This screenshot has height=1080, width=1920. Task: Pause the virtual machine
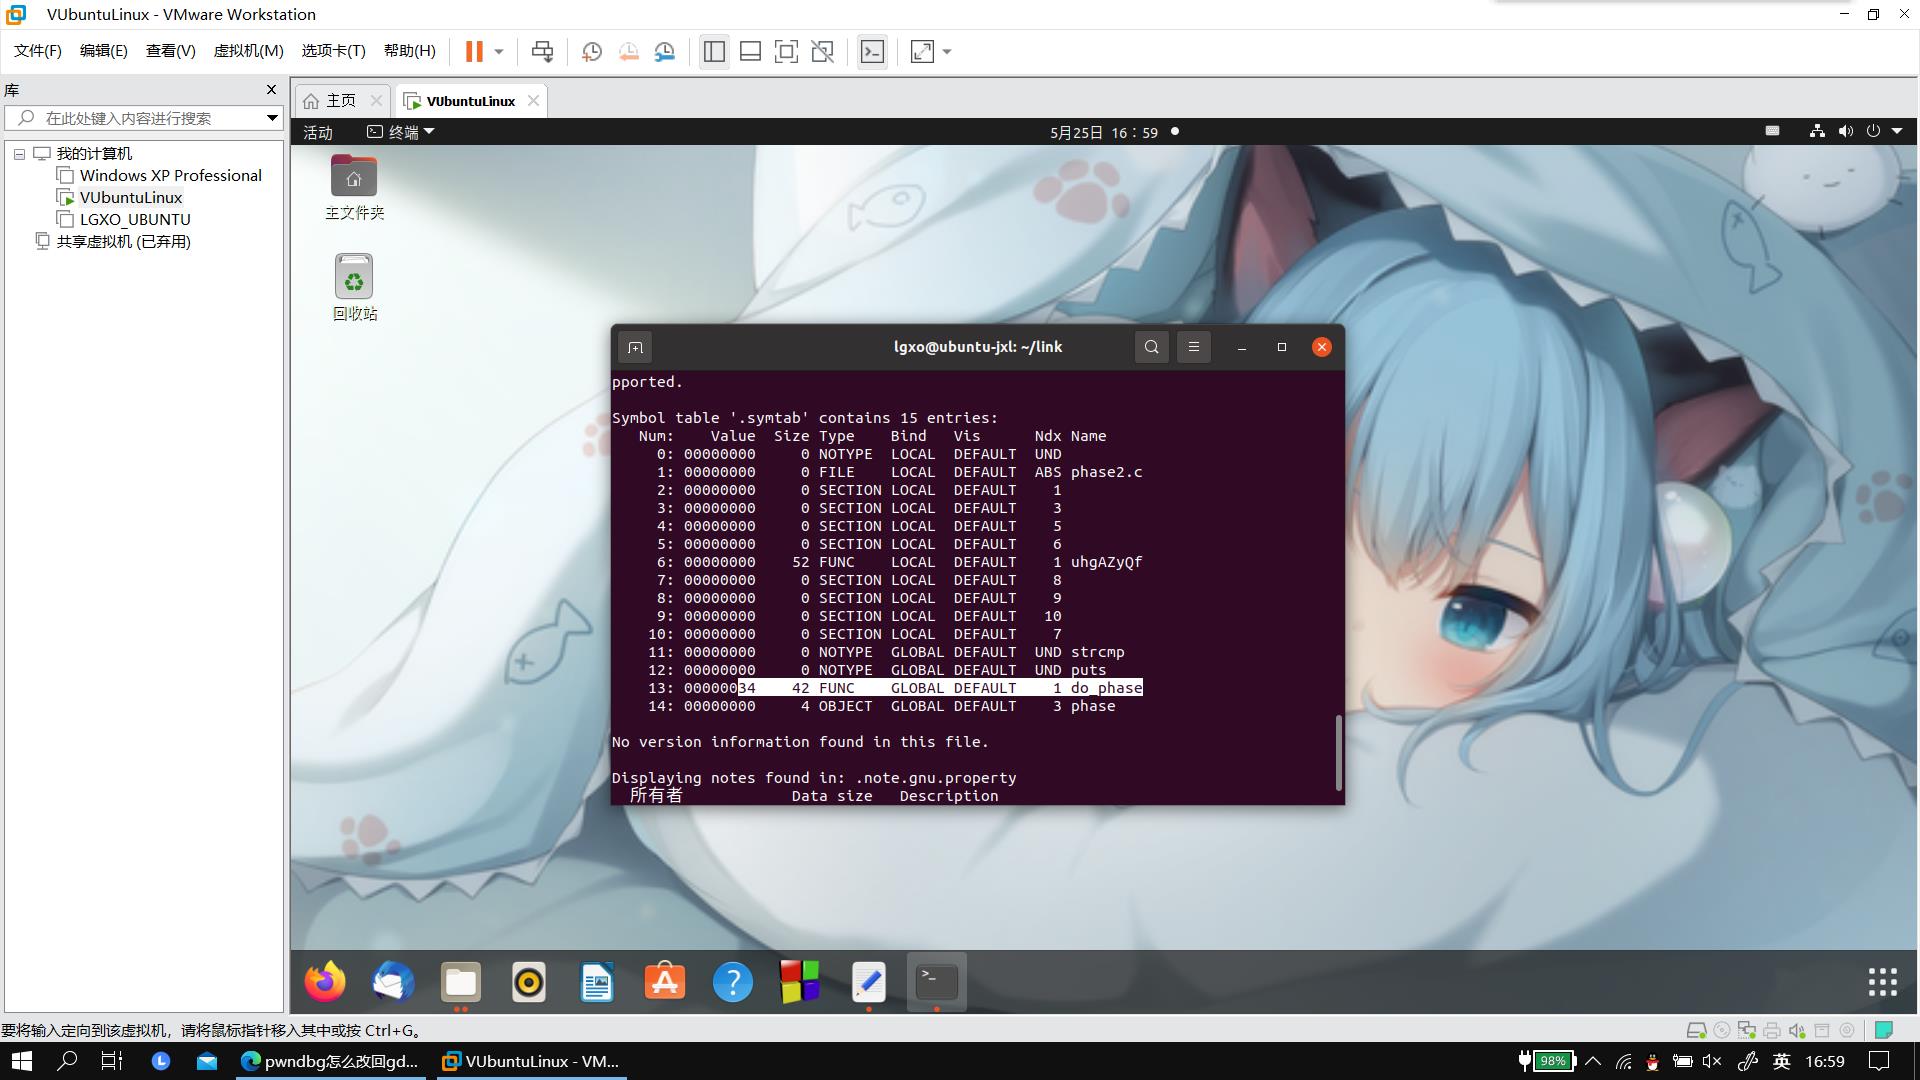(474, 51)
